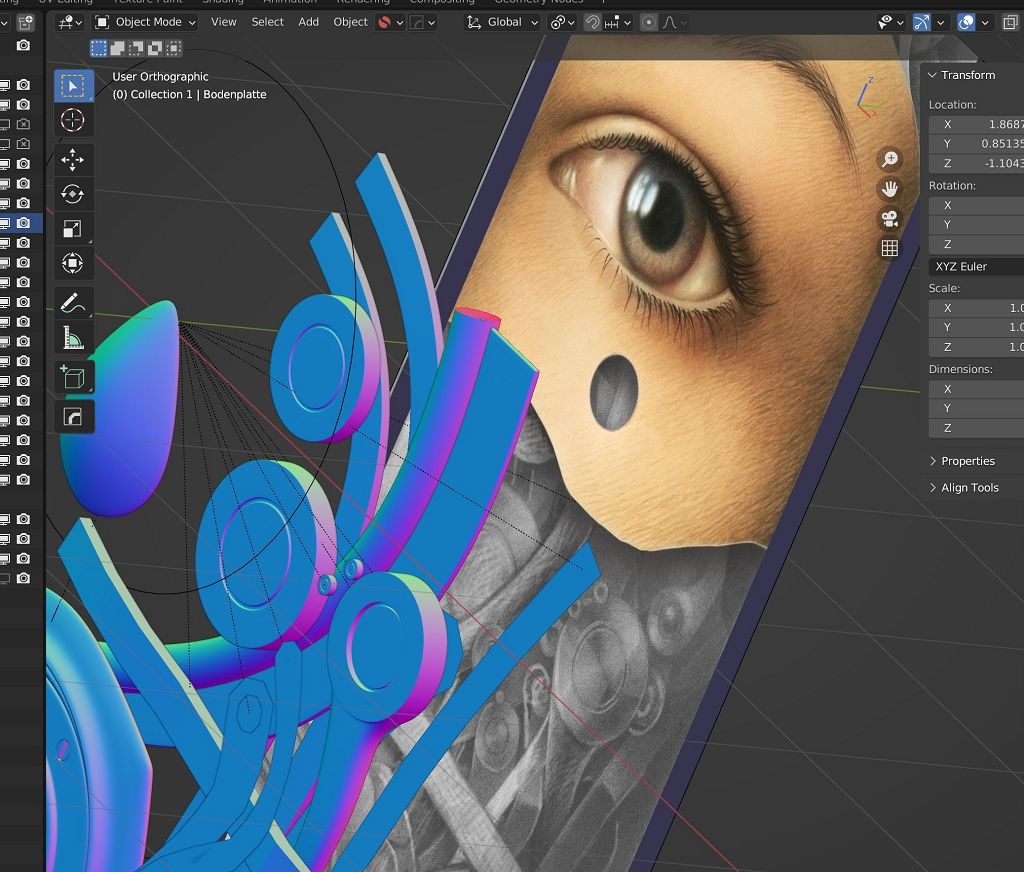Toggle proportional editing in the header
The height and width of the screenshot is (872, 1024).
(x=648, y=23)
